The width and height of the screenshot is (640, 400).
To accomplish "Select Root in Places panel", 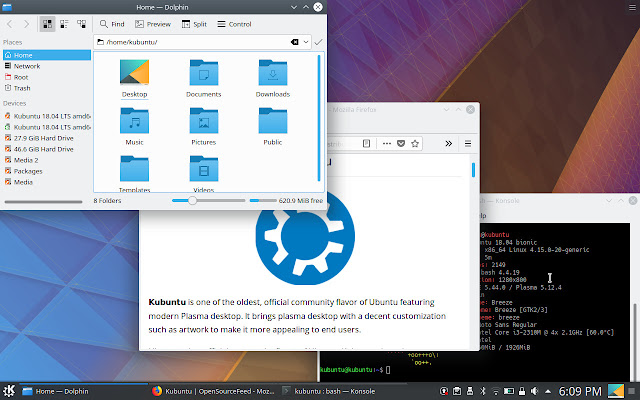I will coord(47,77).
